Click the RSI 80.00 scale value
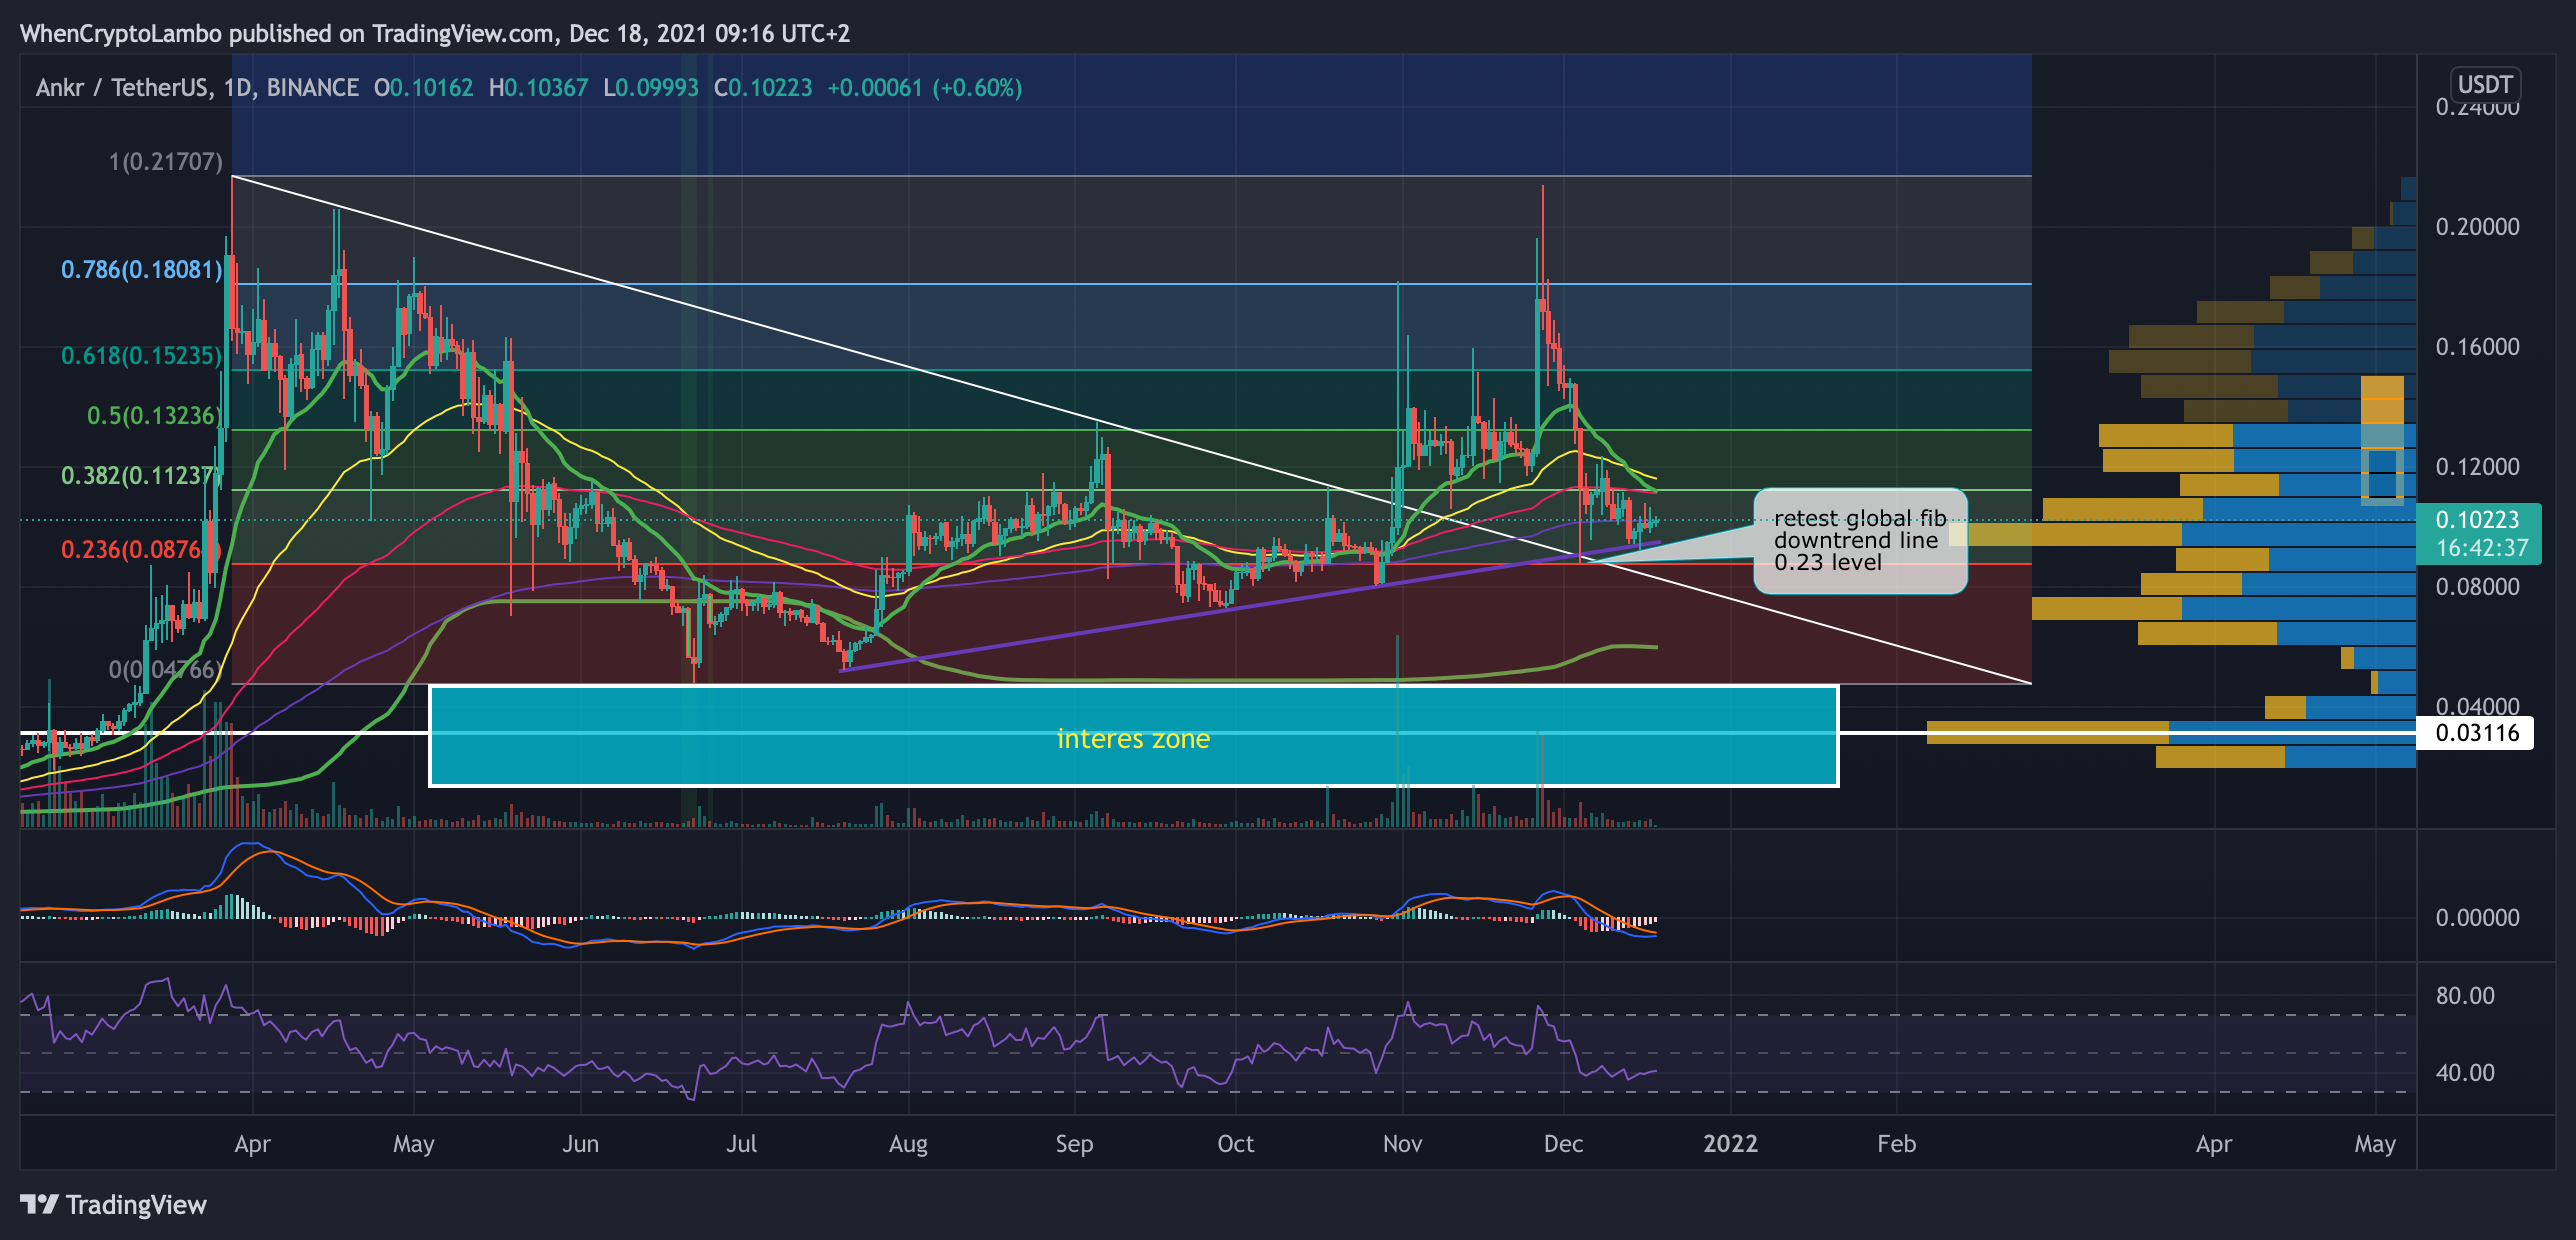Viewport: 2576px width, 1240px height. [2465, 996]
